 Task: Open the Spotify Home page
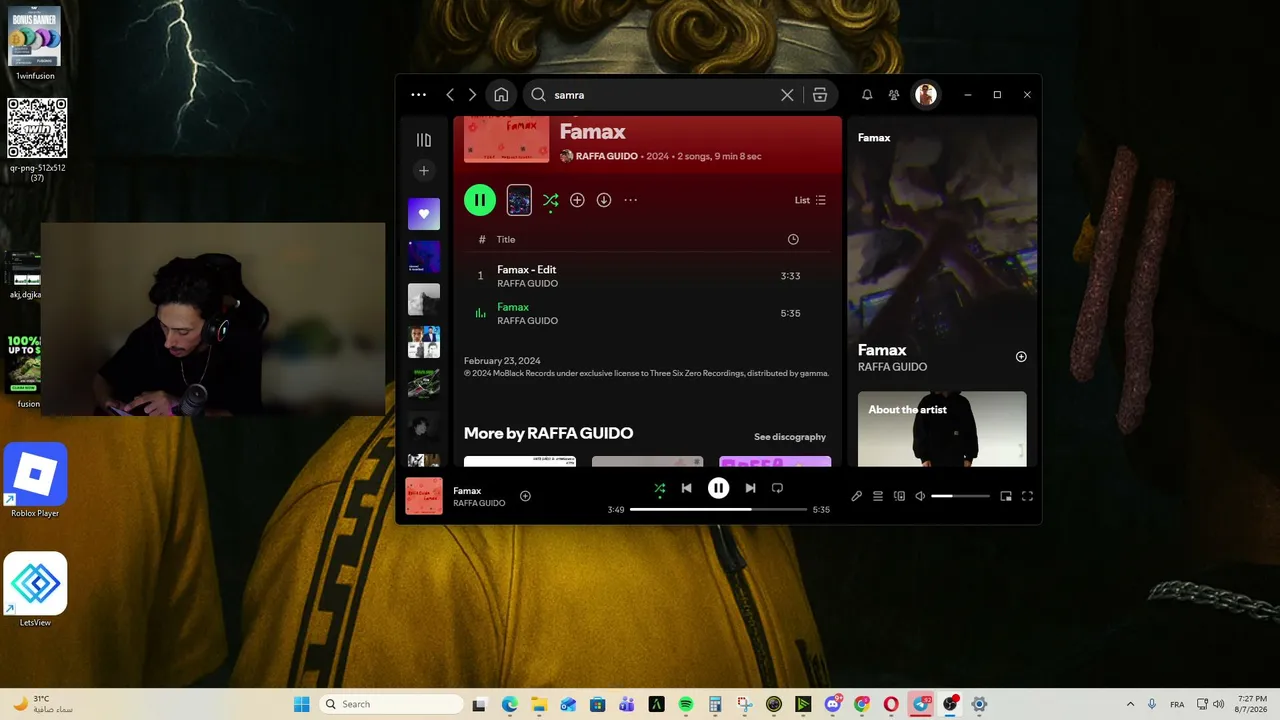pyautogui.click(x=501, y=95)
